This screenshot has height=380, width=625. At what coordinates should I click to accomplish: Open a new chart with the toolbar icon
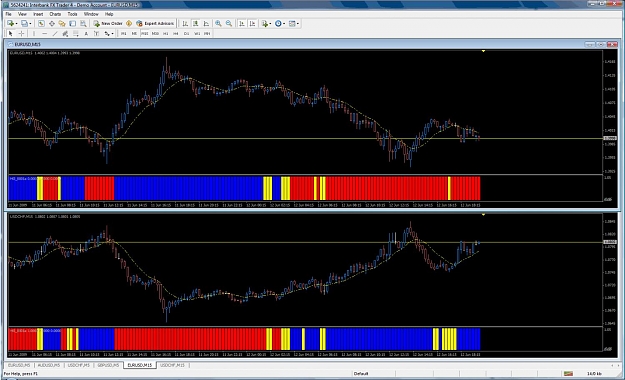pyautogui.click(x=10, y=24)
